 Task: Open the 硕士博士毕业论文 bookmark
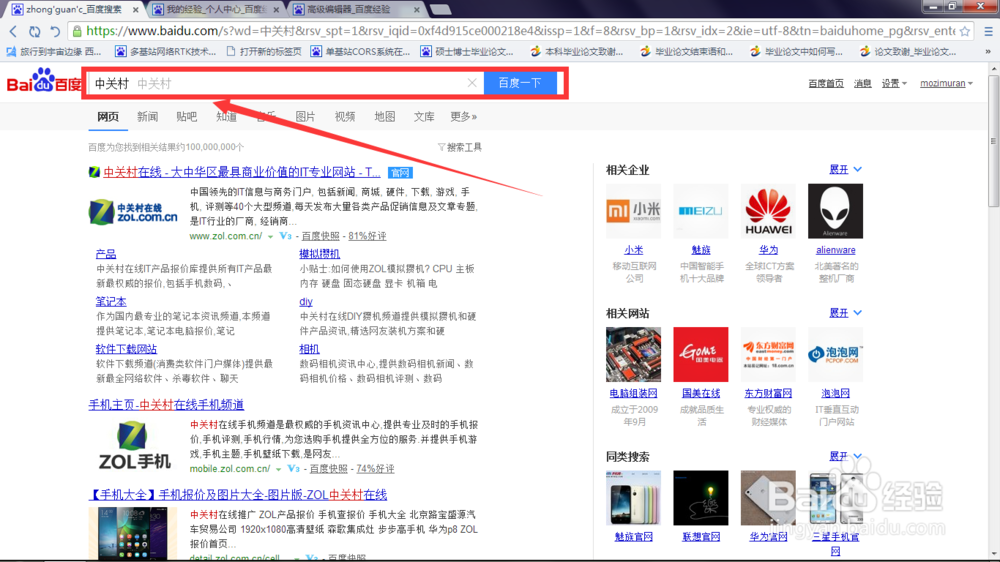pos(467,52)
